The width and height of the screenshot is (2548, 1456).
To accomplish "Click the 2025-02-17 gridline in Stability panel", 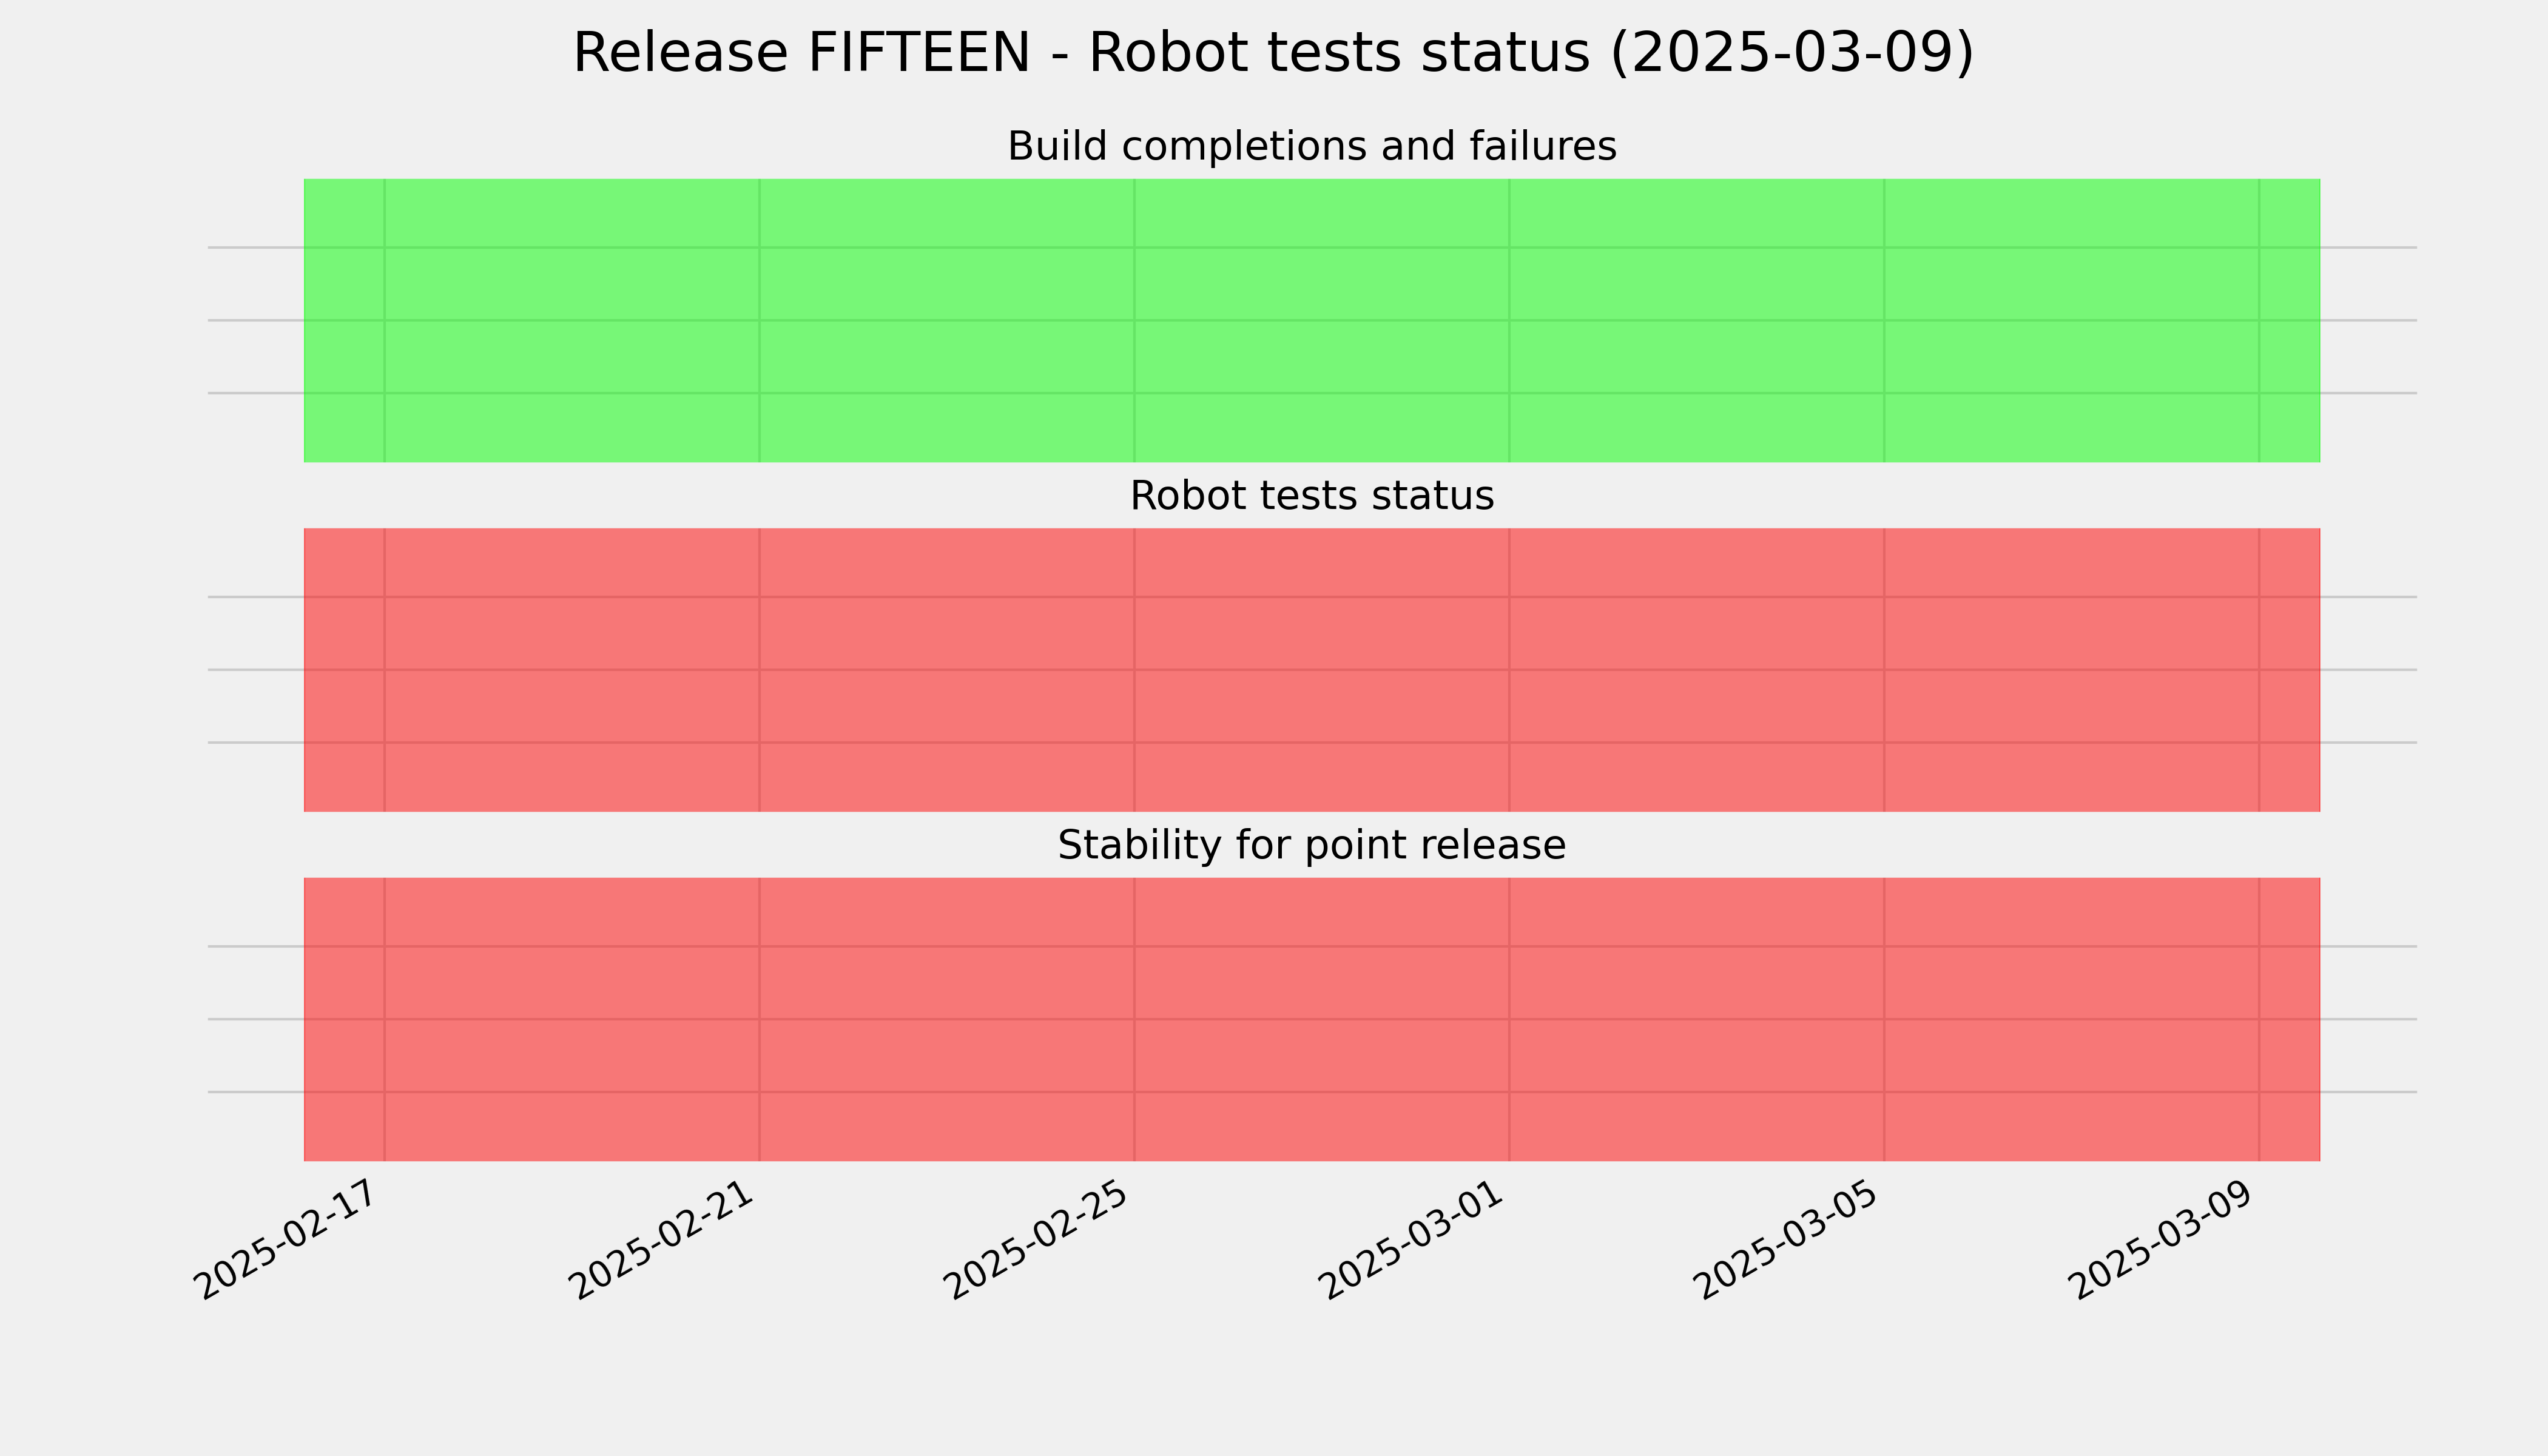I will (384, 1019).
